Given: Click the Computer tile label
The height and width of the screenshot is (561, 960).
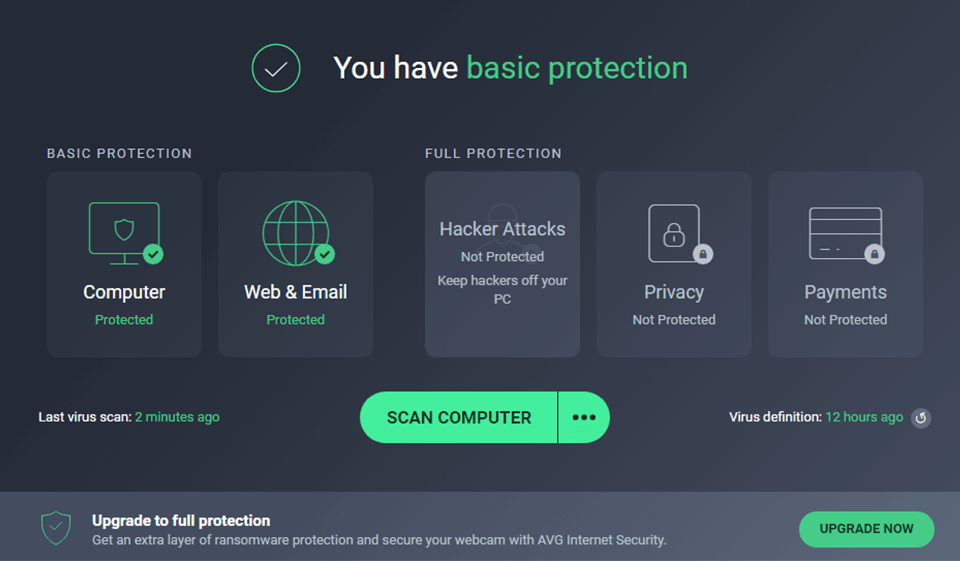Looking at the screenshot, I should [124, 292].
